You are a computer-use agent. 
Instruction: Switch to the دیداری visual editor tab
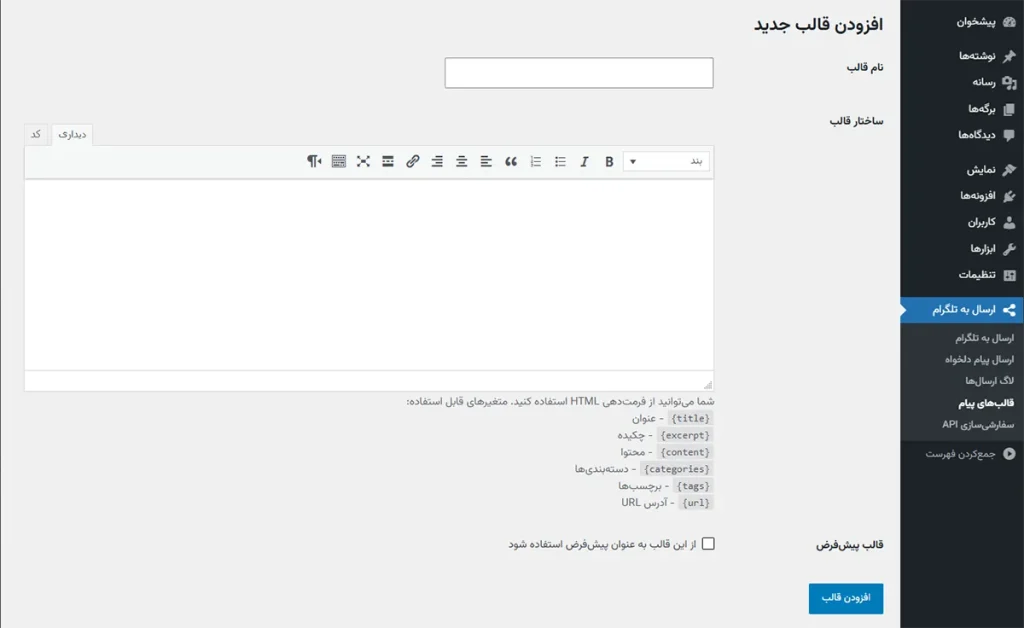72,134
